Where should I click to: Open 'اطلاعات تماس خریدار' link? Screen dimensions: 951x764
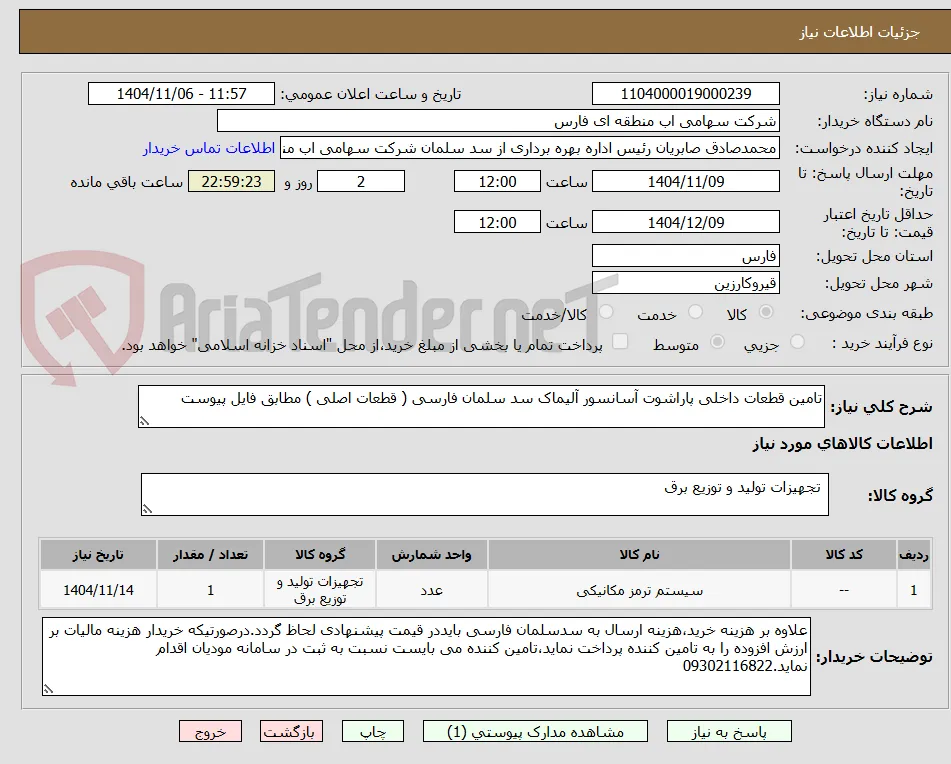(x=209, y=149)
